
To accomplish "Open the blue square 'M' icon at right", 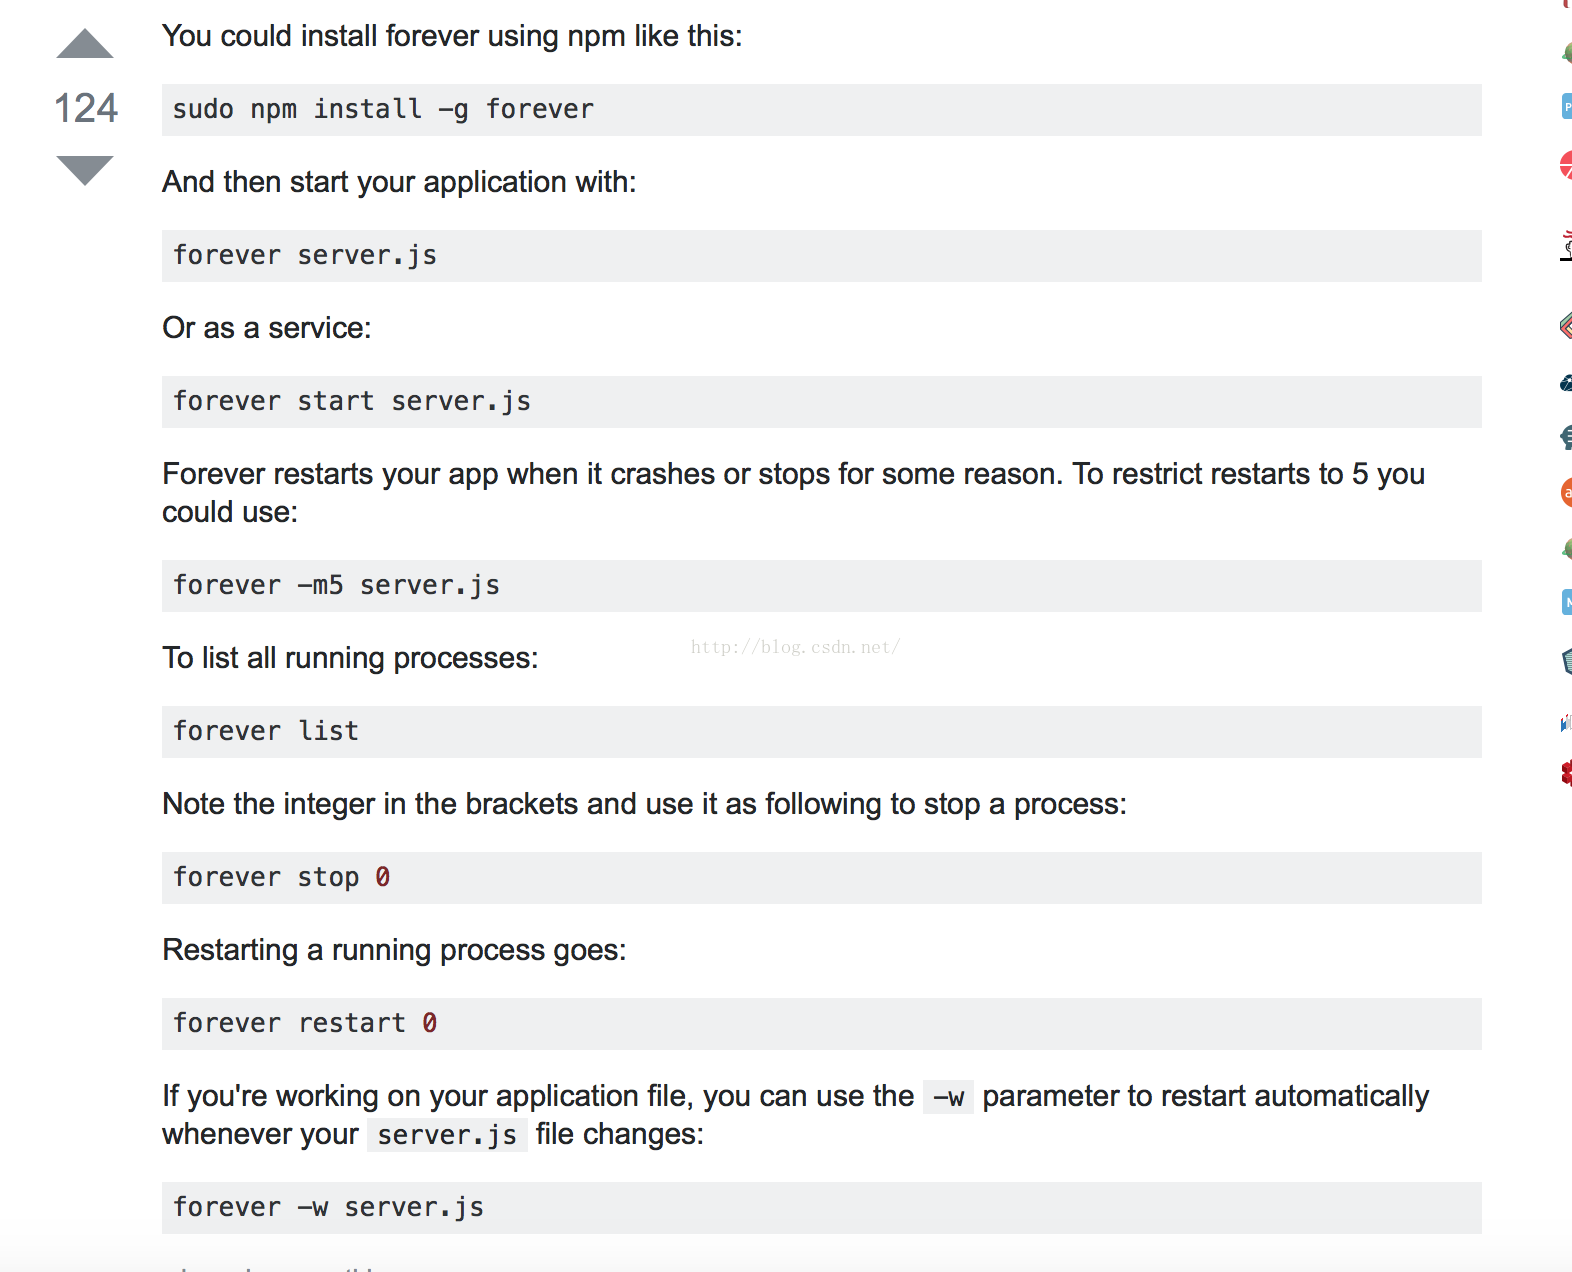I will tap(1566, 602).
